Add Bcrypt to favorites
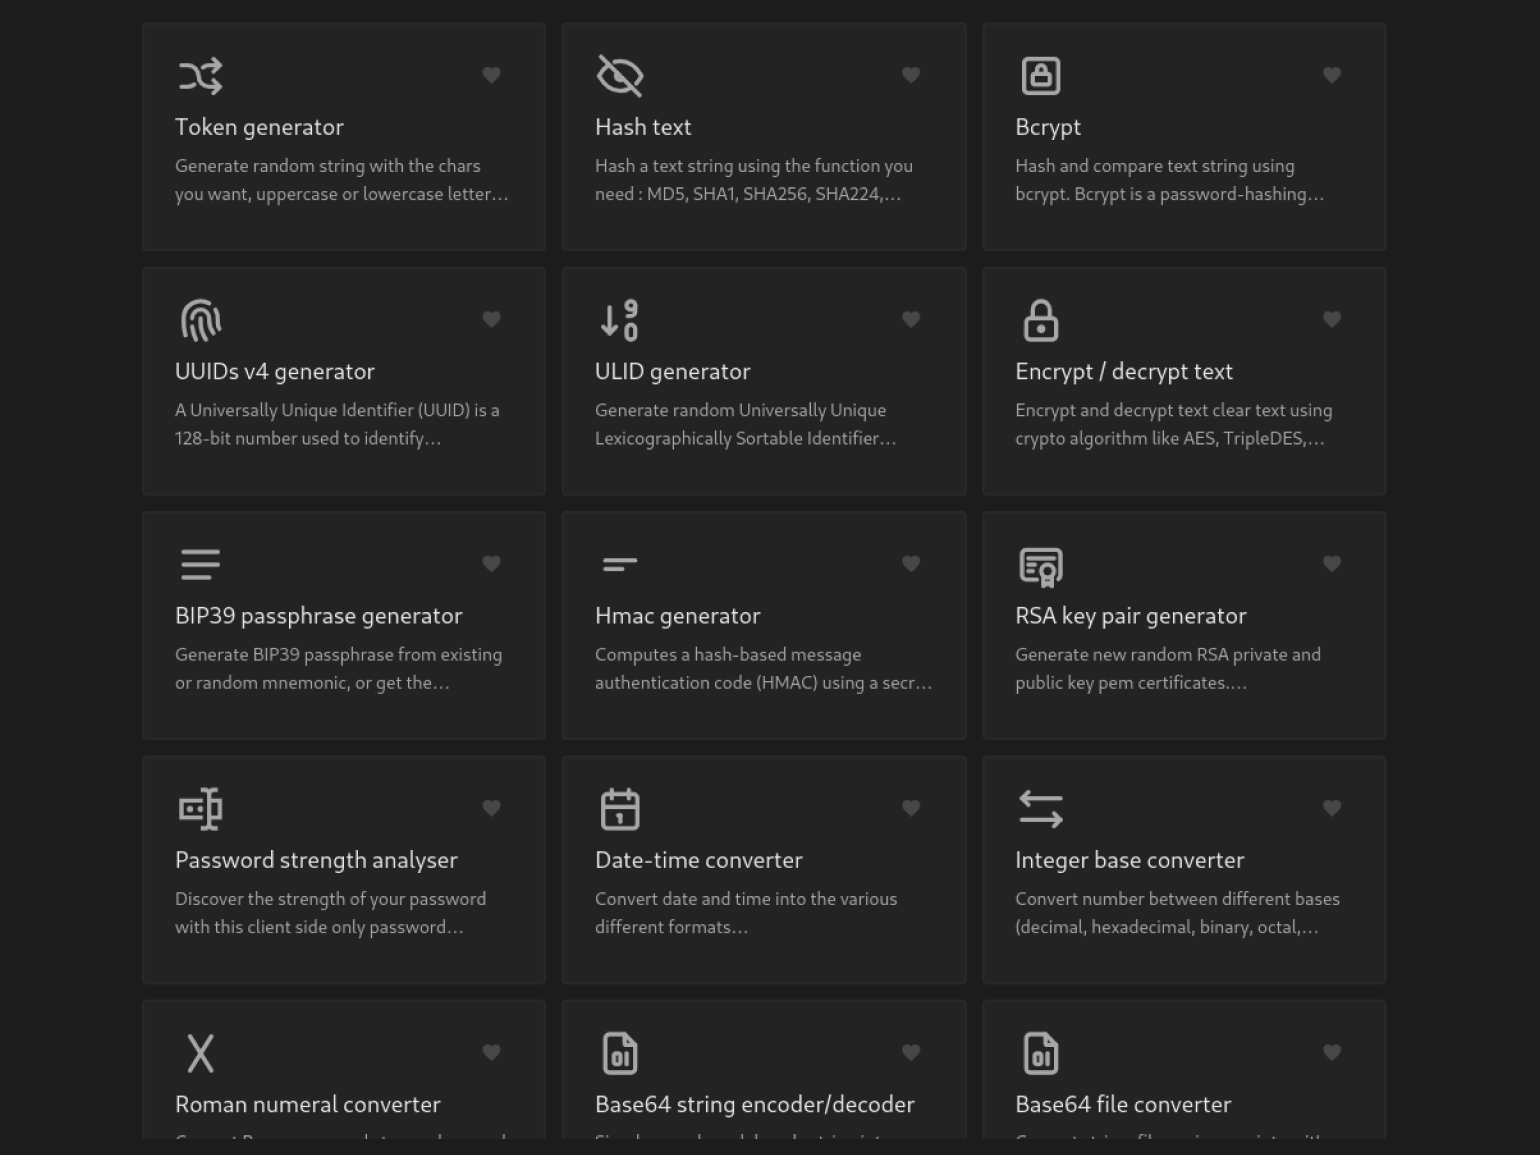 tap(1331, 75)
